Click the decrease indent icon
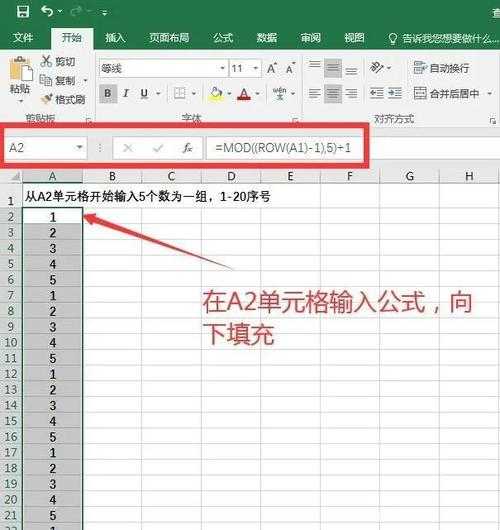This screenshot has height=530, width=500. coord(377,93)
